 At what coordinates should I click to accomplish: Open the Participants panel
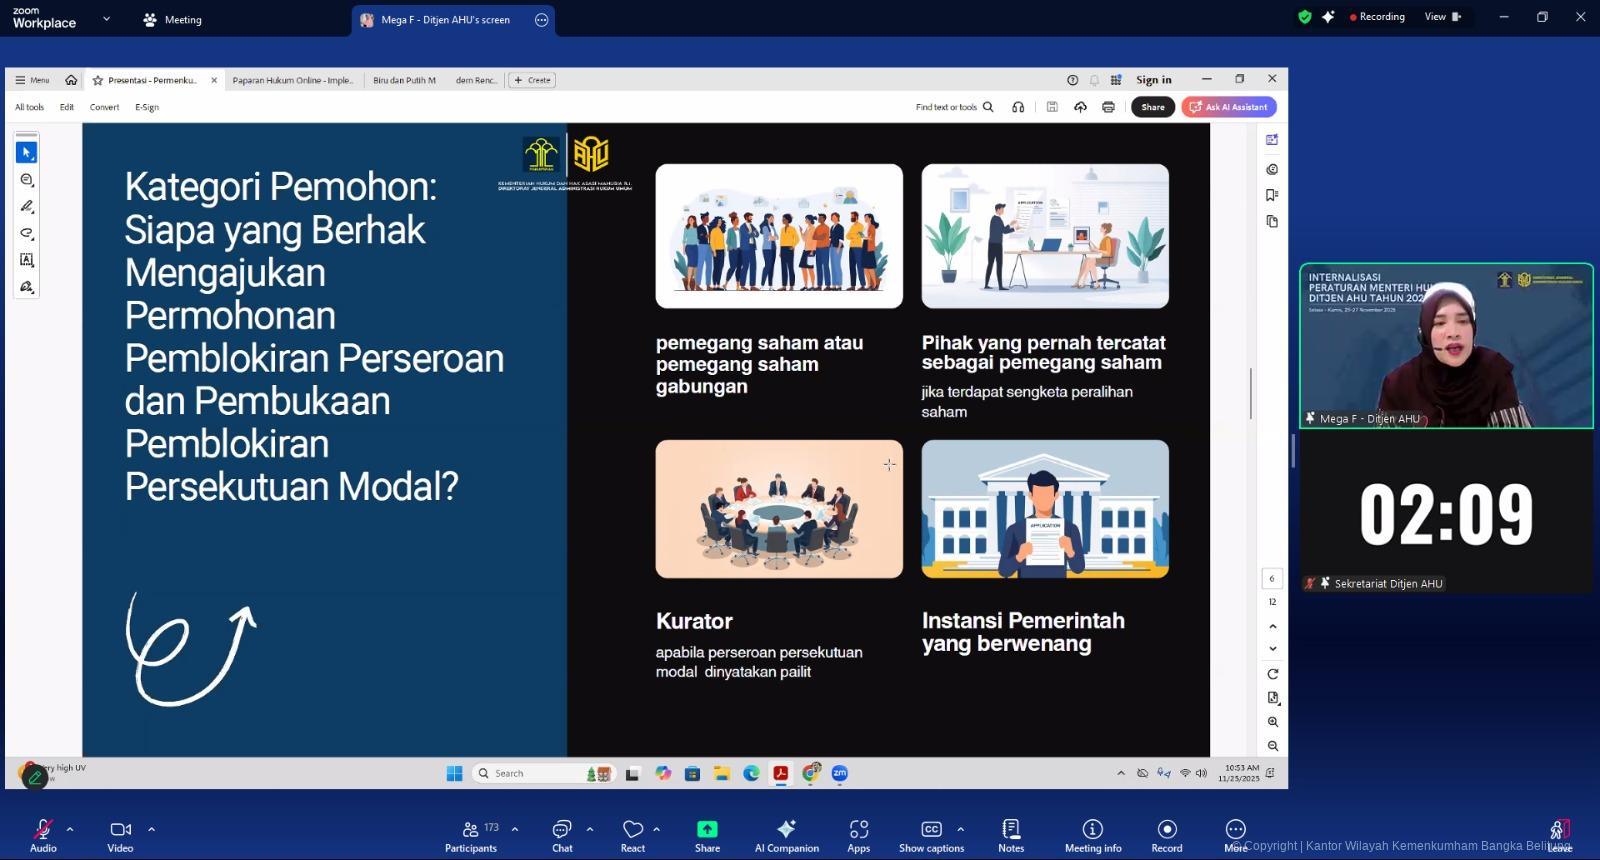coord(470,834)
